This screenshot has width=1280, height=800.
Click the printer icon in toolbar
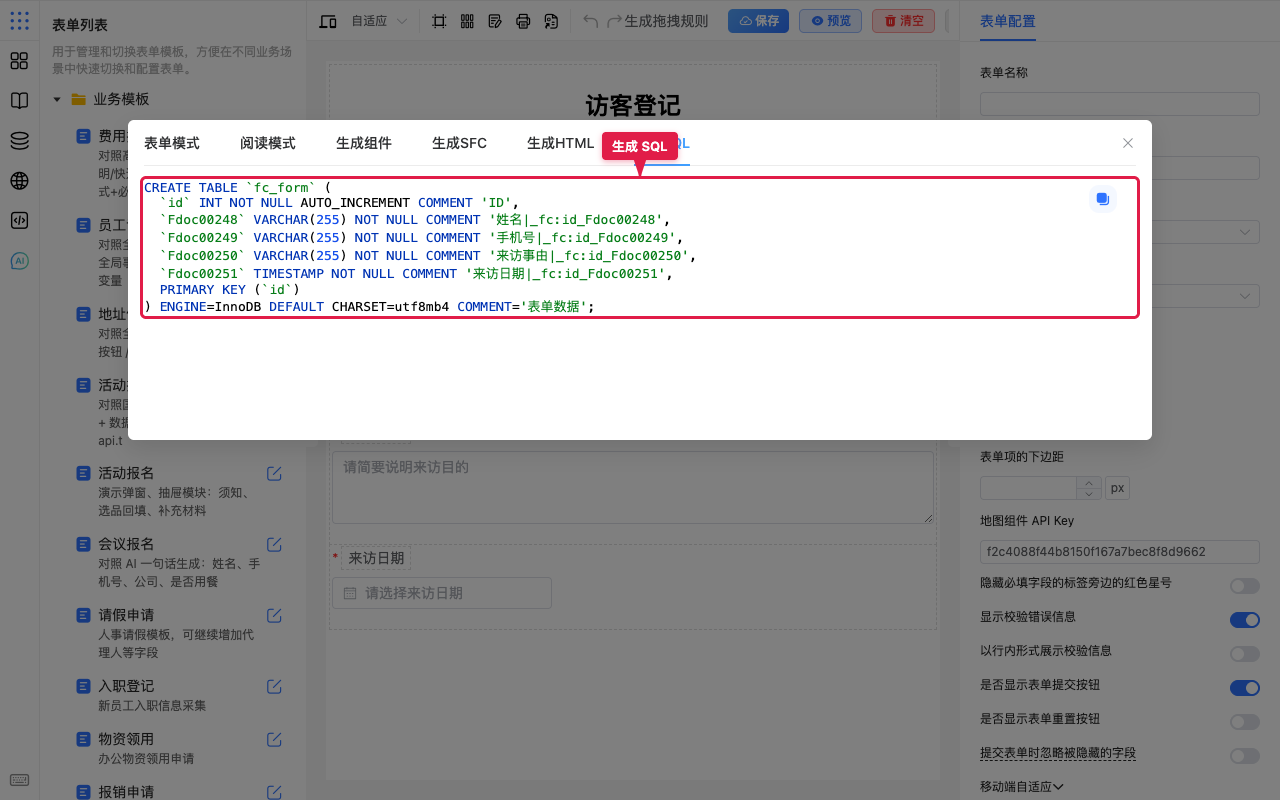(x=523, y=21)
